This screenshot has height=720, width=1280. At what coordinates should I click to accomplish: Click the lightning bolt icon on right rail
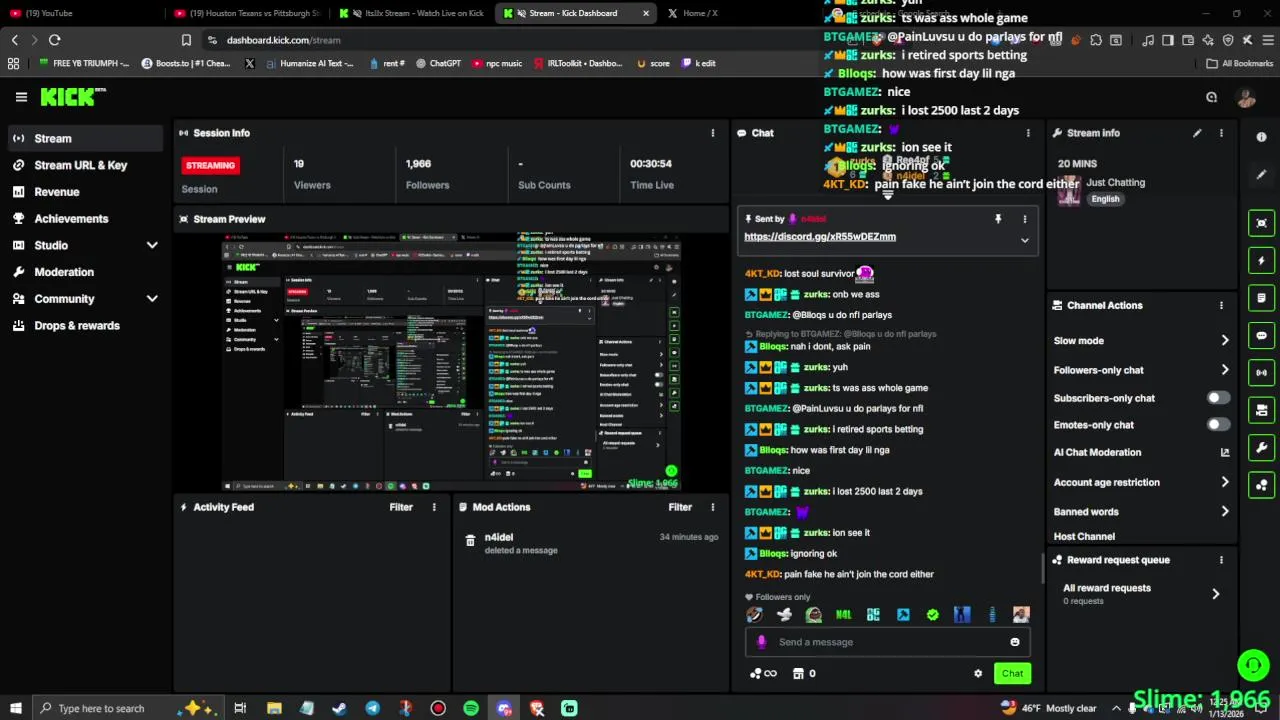tap(1261, 261)
